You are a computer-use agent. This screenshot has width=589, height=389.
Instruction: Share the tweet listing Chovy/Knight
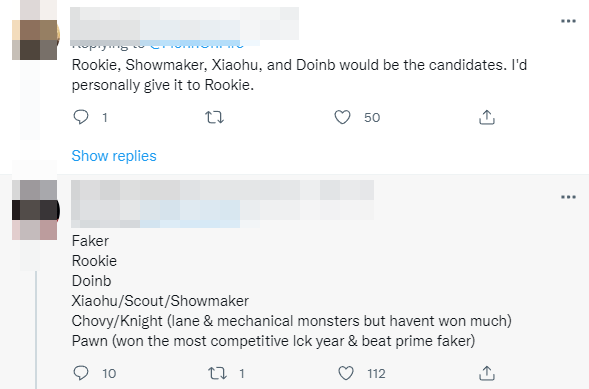(x=487, y=373)
